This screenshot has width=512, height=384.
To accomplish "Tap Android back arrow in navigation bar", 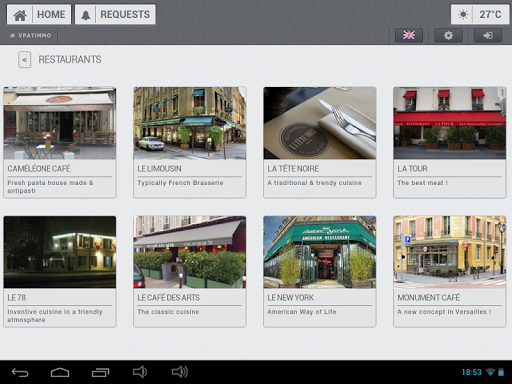I will point(20,372).
